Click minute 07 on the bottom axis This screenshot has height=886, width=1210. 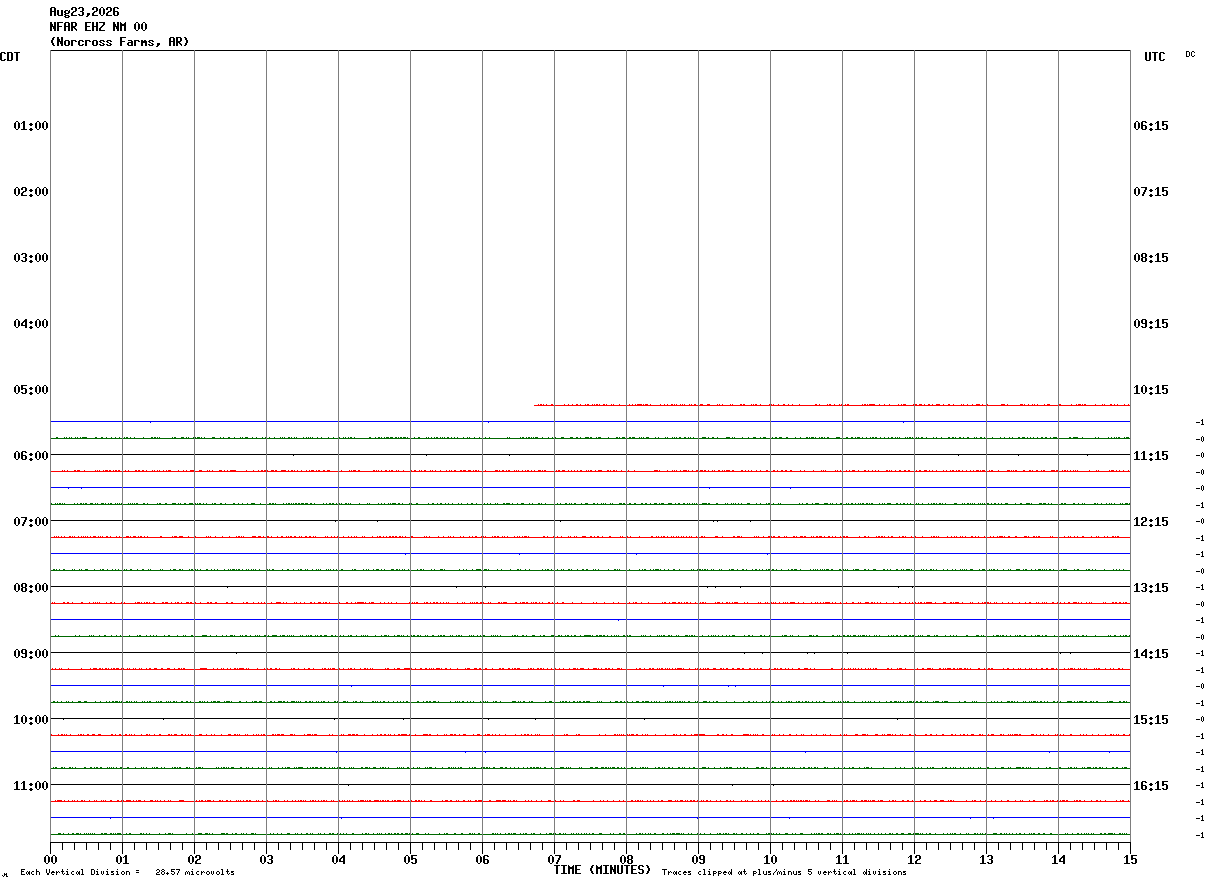click(554, 860)
